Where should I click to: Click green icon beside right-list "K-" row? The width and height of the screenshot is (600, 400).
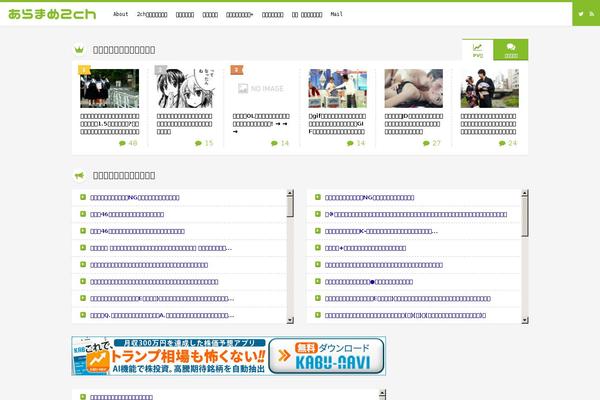pos(318,231)
